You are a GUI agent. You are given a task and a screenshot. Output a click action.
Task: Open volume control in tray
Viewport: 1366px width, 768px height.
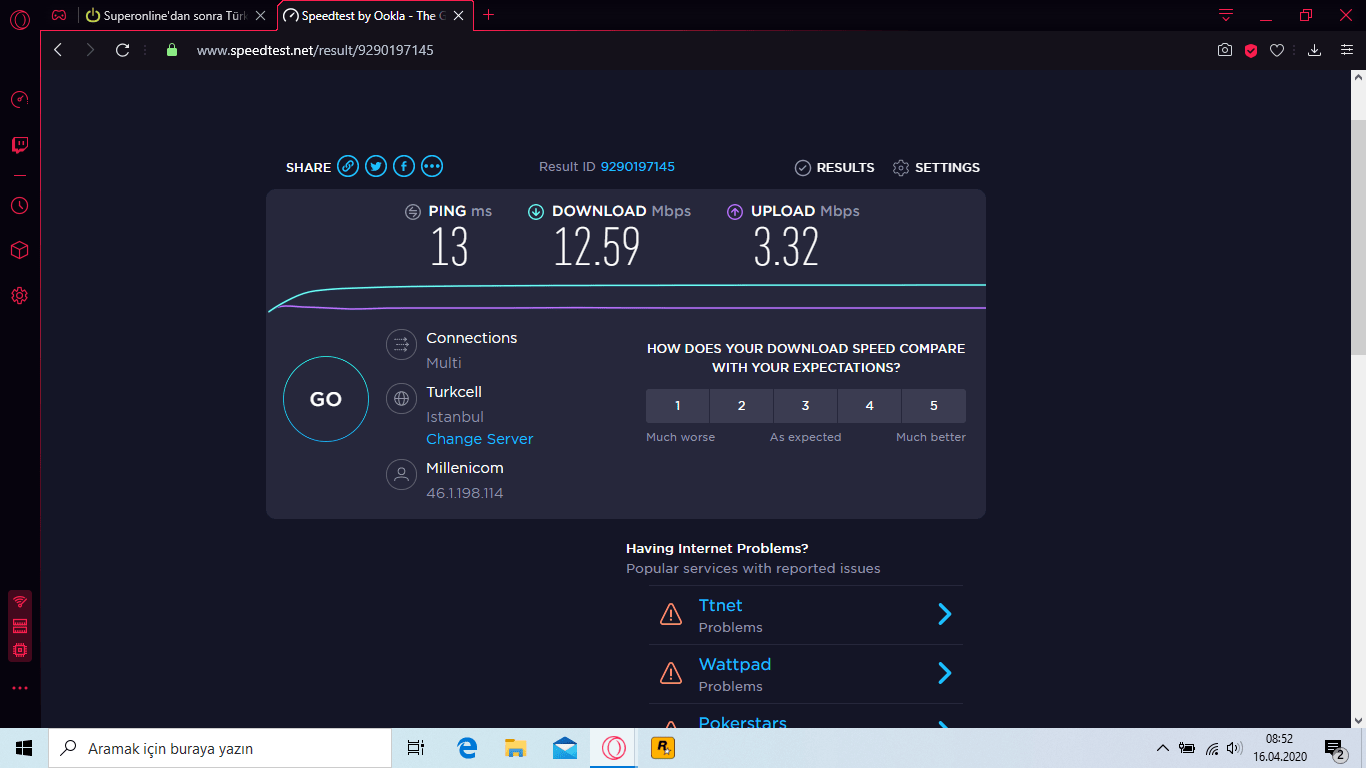[1235, 748]
